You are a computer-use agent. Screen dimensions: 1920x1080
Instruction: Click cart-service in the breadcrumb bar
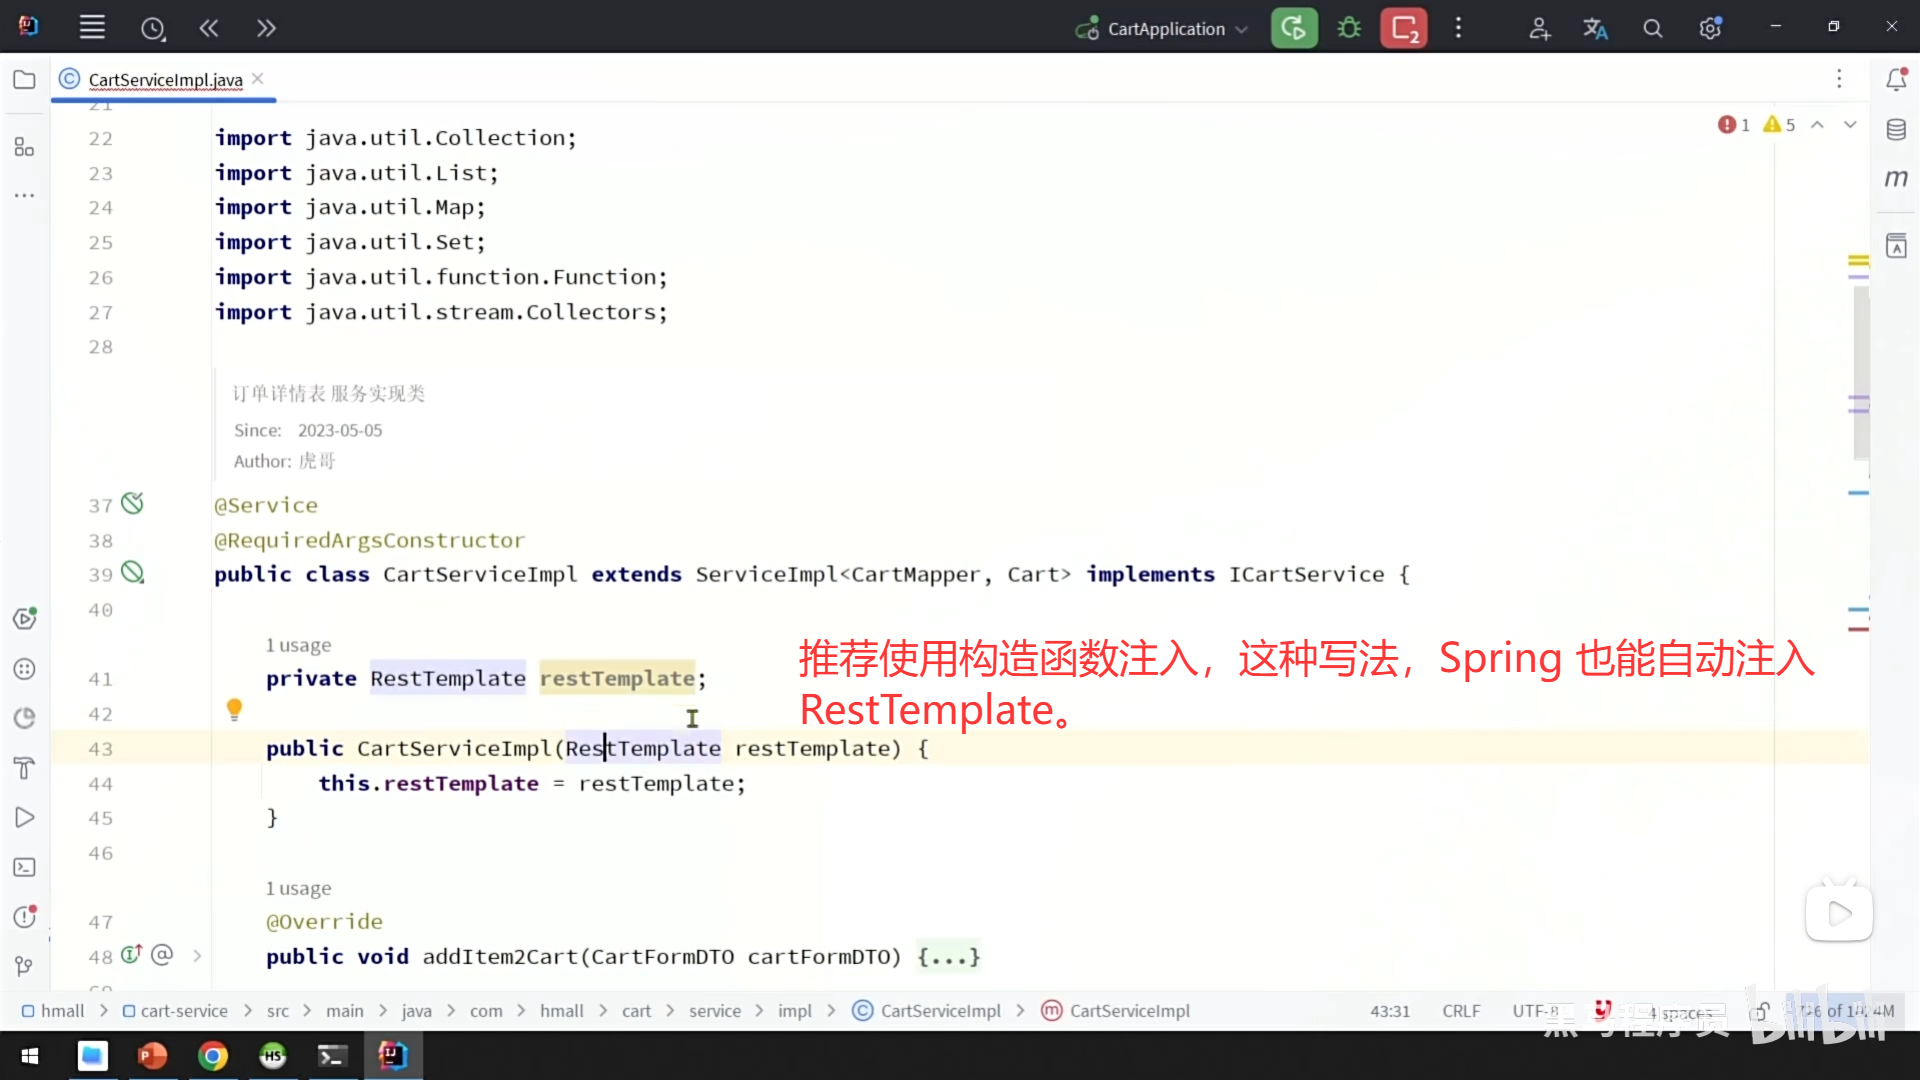pyautogui.click(x=184, y=1011)
